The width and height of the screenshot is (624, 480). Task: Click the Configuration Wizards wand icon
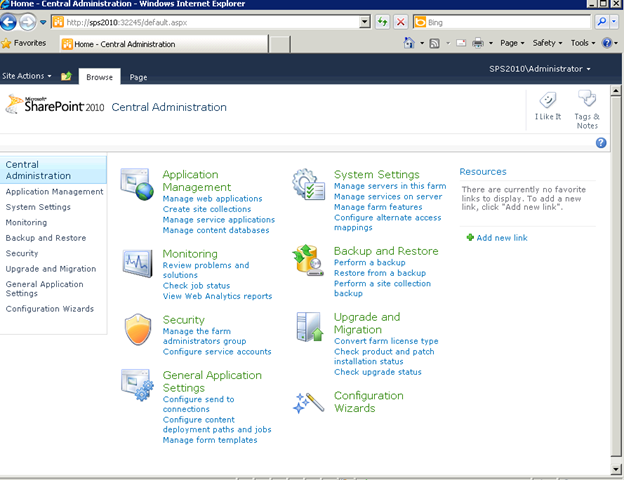[307, 402]
